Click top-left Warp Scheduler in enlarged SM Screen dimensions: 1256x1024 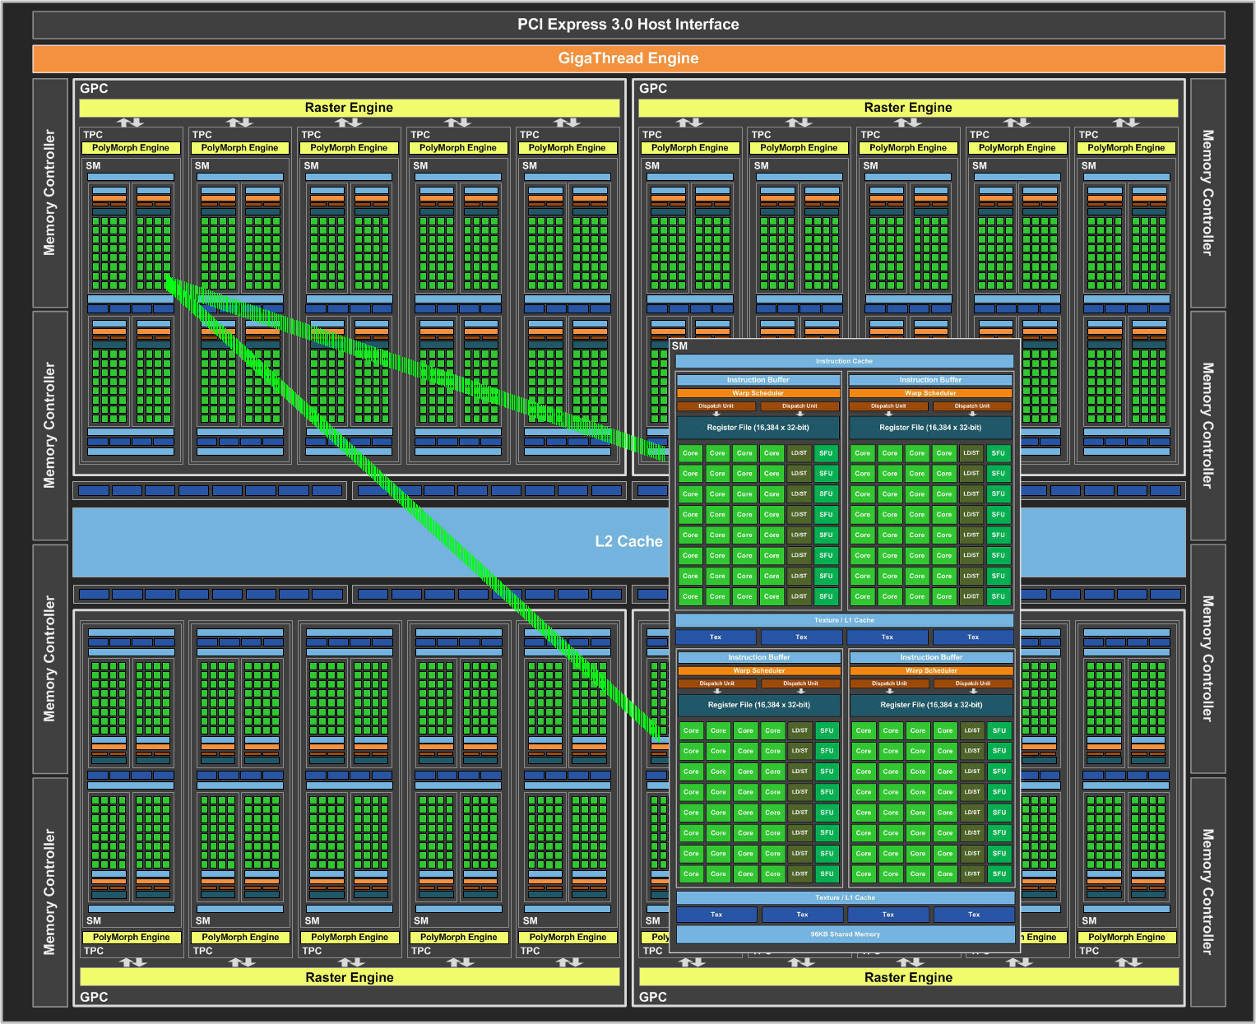(x=758, y=393)
